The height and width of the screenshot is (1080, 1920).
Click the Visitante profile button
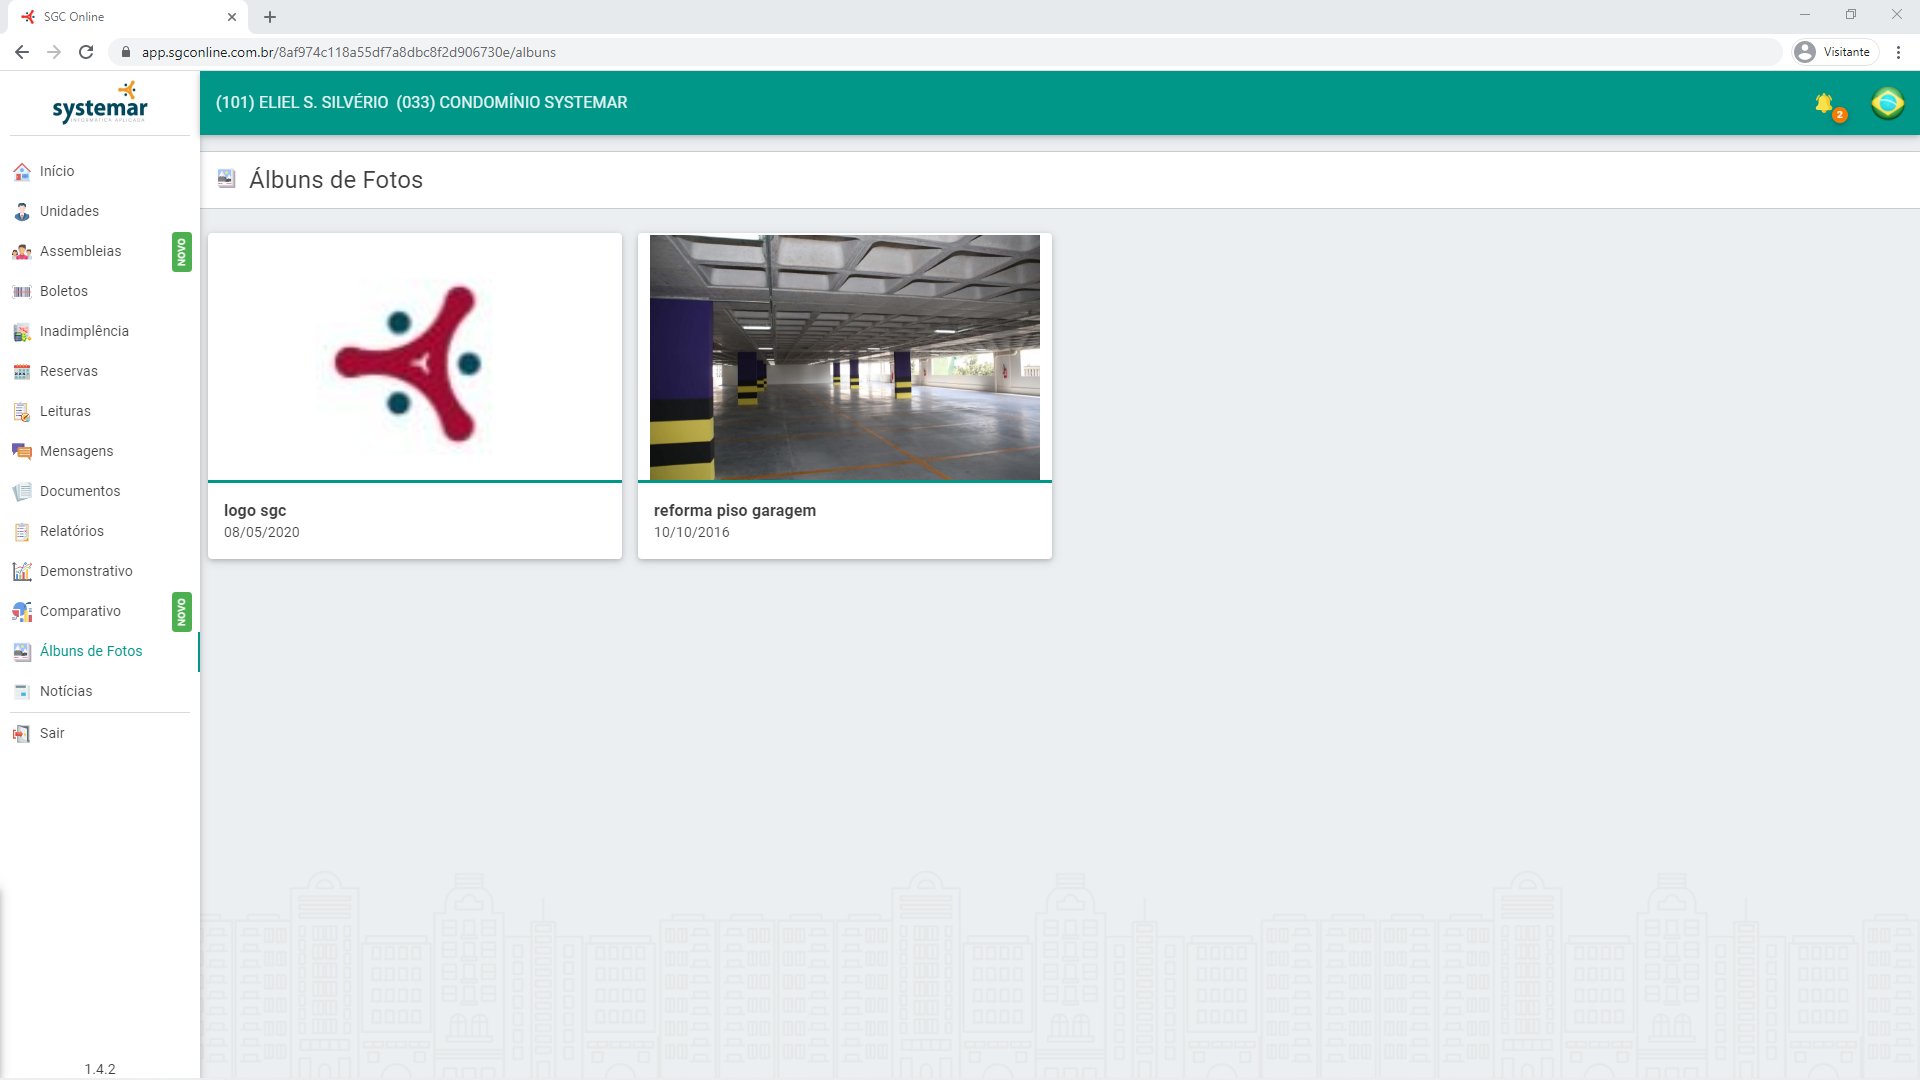point(1833,52)
